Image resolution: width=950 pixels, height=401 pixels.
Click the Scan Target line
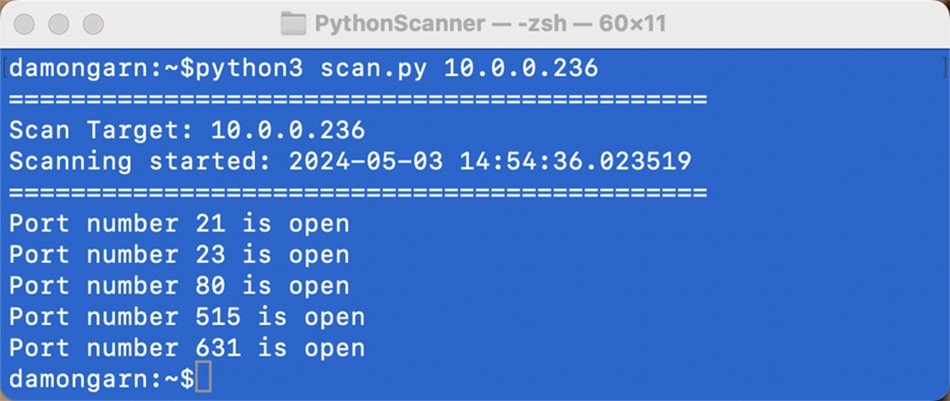(187, 131)
